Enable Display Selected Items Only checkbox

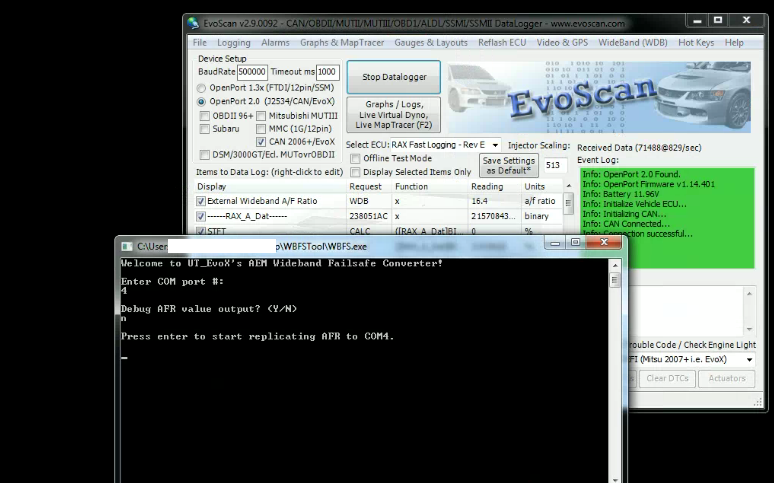pyautogui.click(x=355, y=172)
